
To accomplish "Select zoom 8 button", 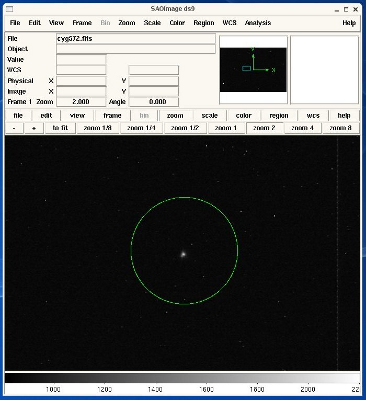I will (x=341, y=128).
